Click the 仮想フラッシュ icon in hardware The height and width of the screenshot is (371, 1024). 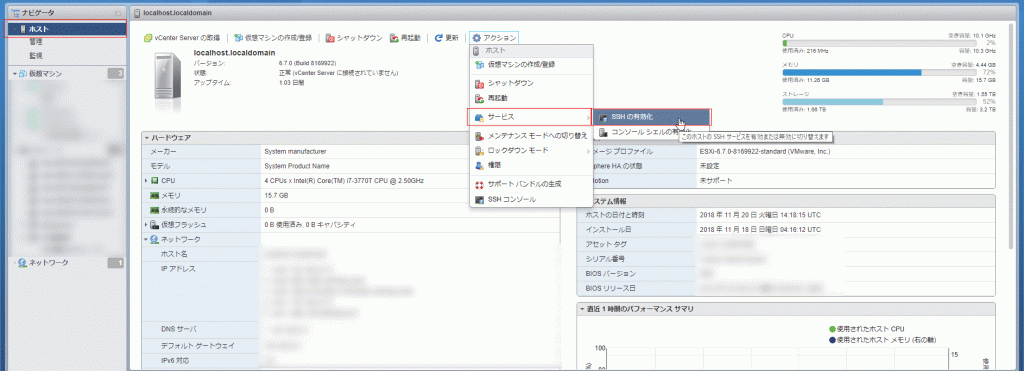pyautogui.click(x=155, y=225)
